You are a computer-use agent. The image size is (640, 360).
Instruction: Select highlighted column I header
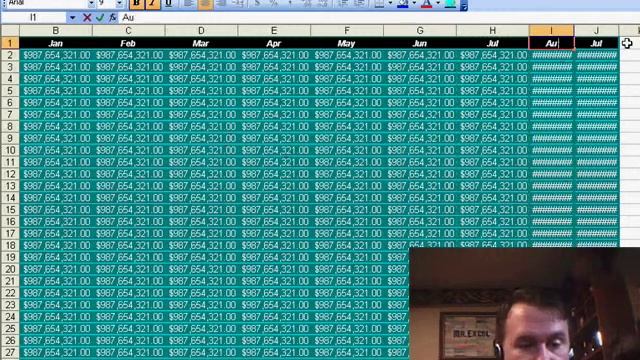[x=551, y=31]
